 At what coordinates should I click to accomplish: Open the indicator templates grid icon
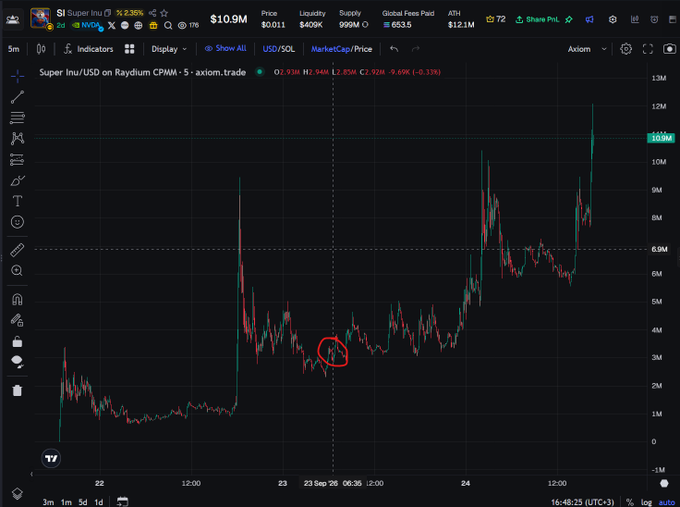pyautogui.click(x=129, y=49)
